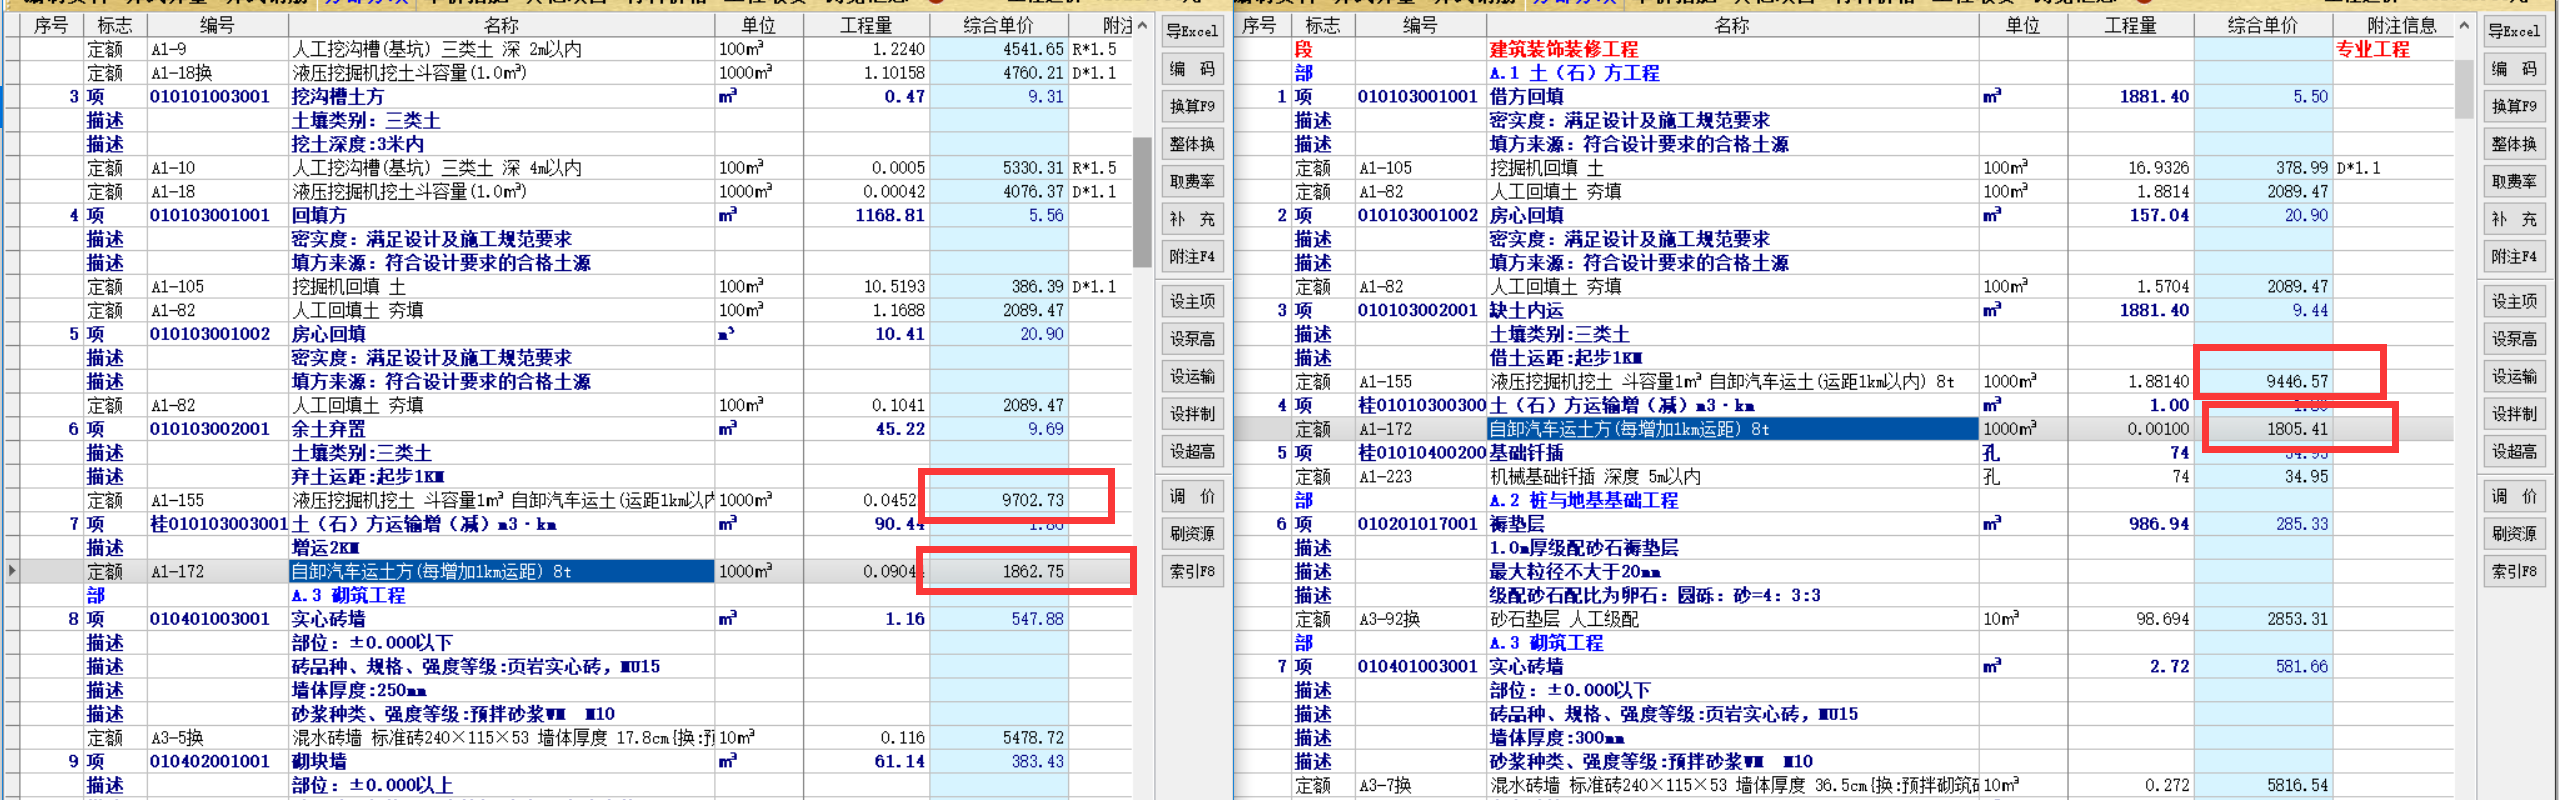Click the row indicator arrow beside left A1-172
The image size is (2559, 800).
(x=11, y=571)
